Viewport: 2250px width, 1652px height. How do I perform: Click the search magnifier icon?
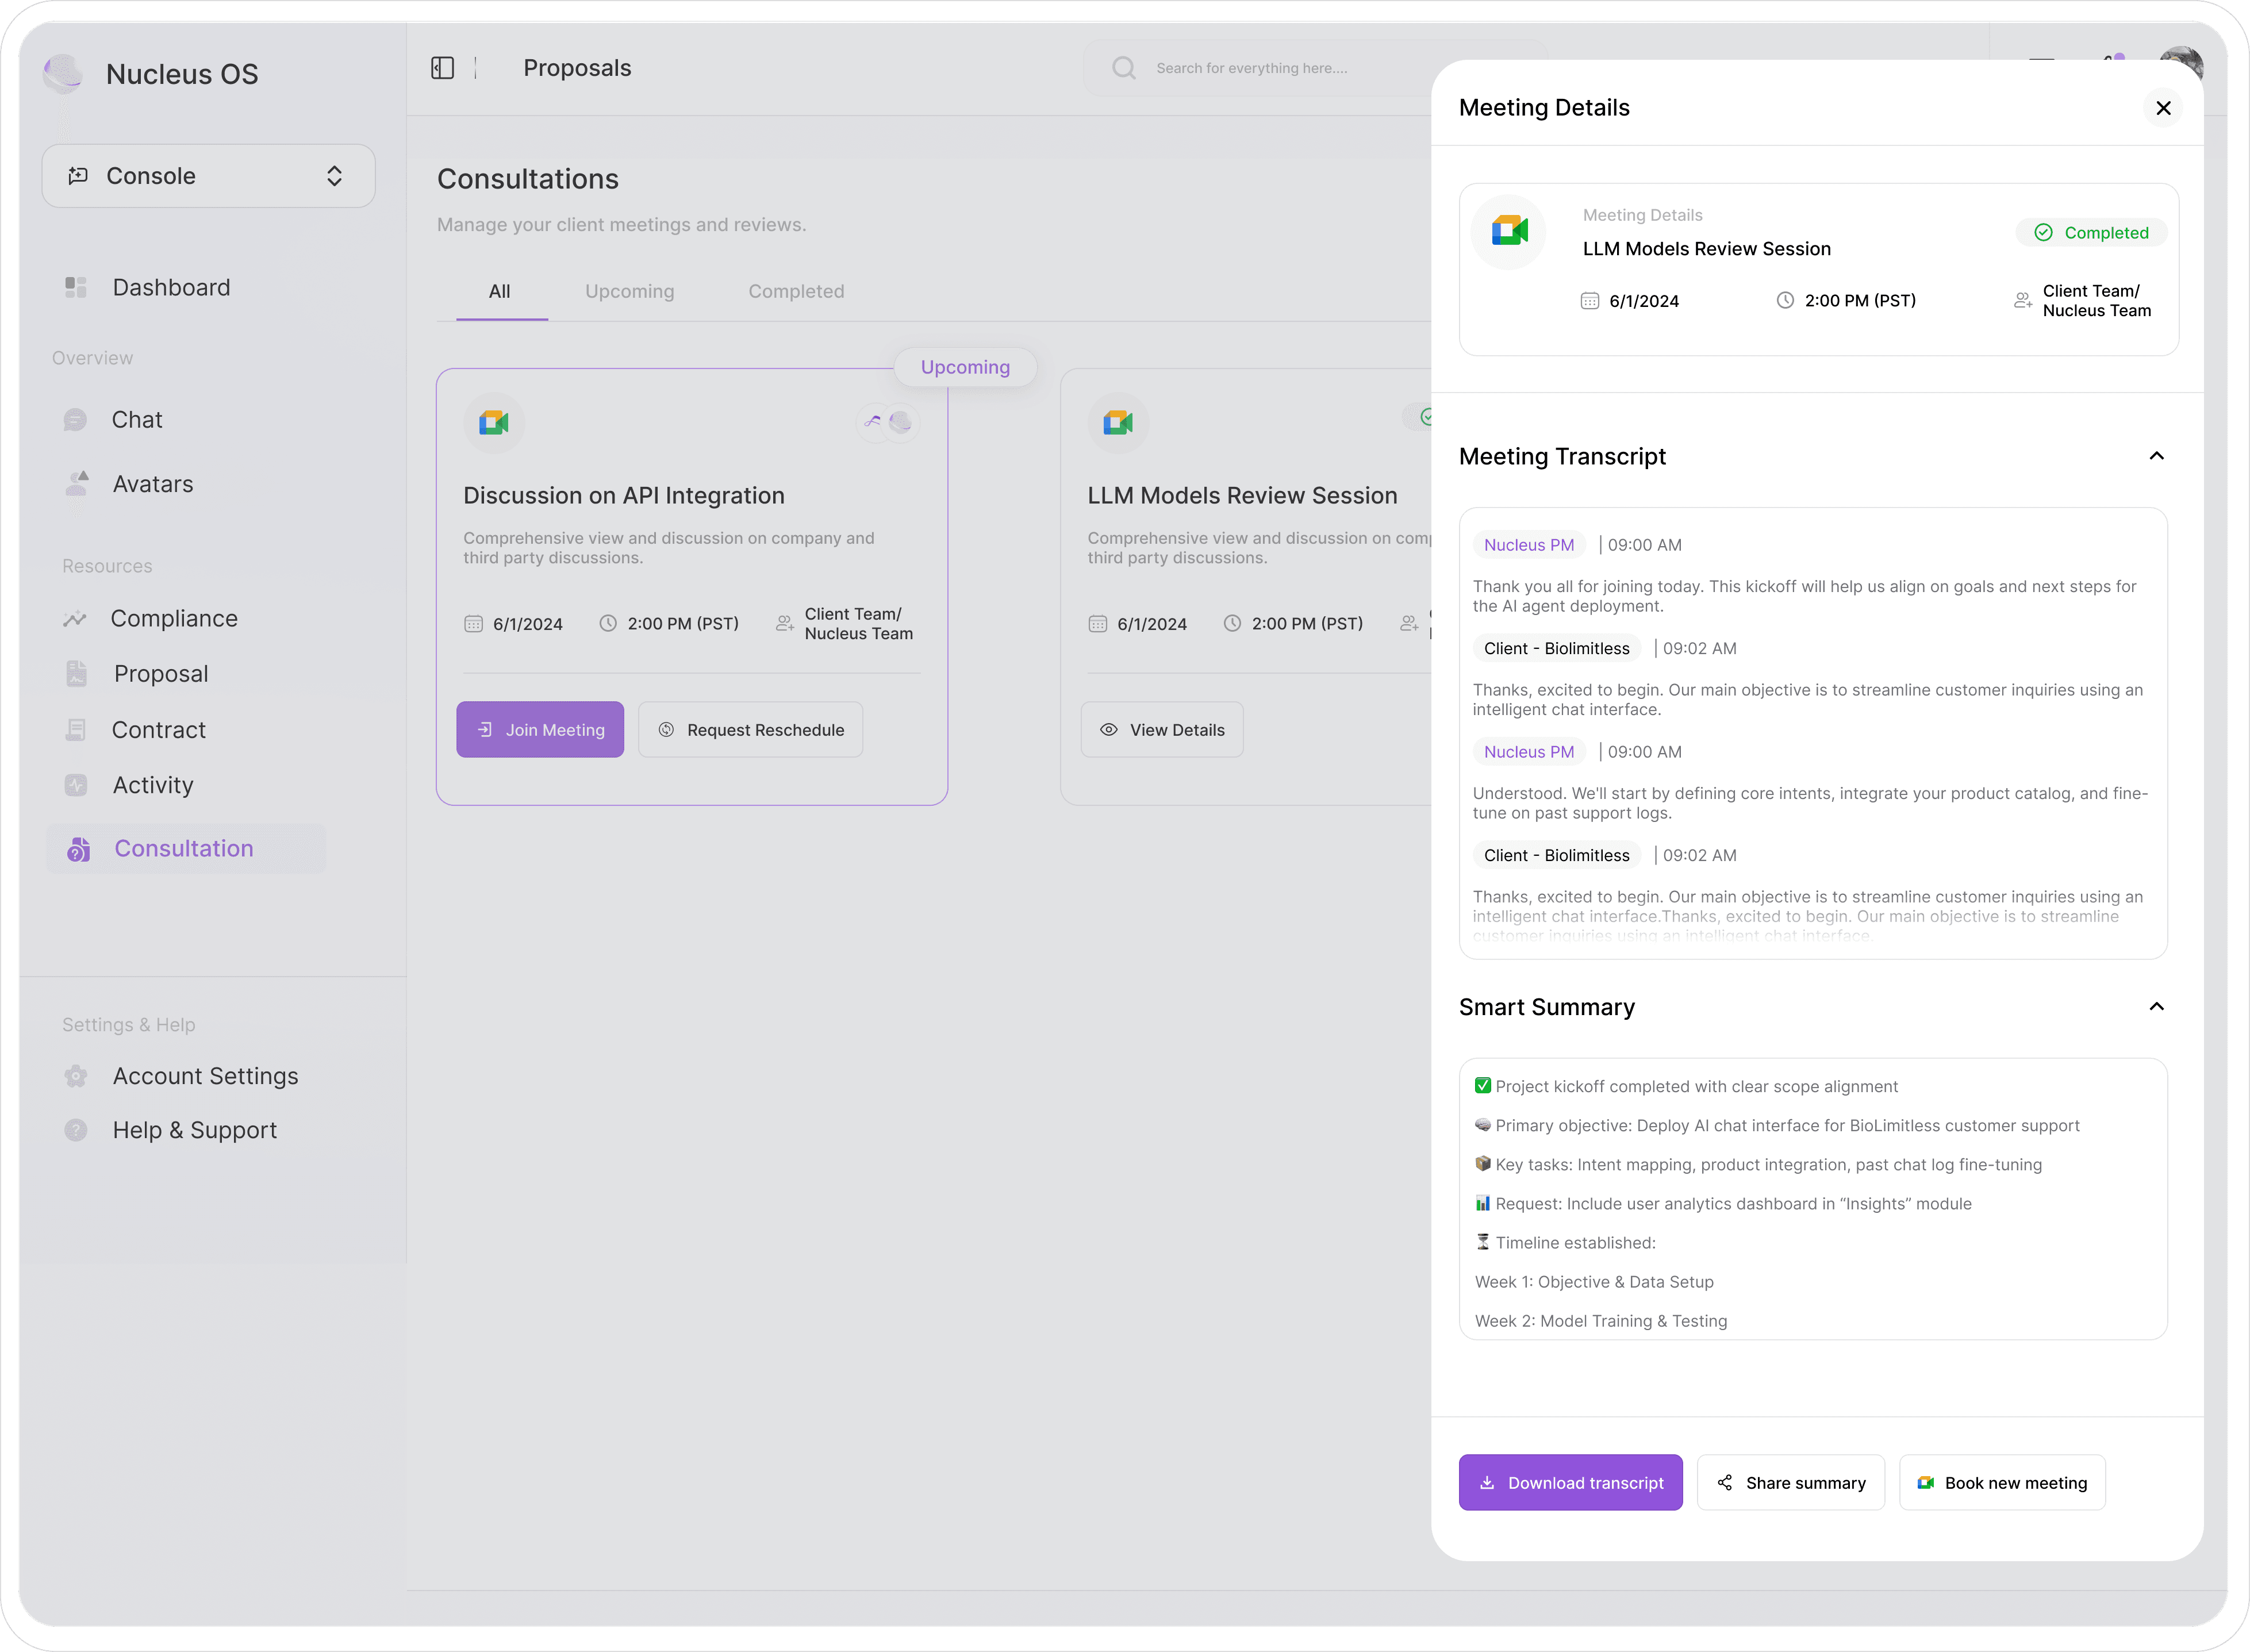pyautogui.click(x=1124, y=68)
